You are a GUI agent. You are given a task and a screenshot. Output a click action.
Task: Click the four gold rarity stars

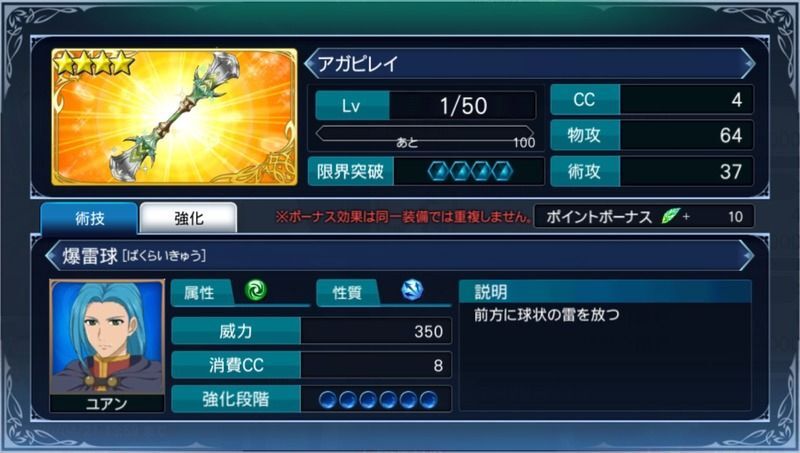pos(93,63)
